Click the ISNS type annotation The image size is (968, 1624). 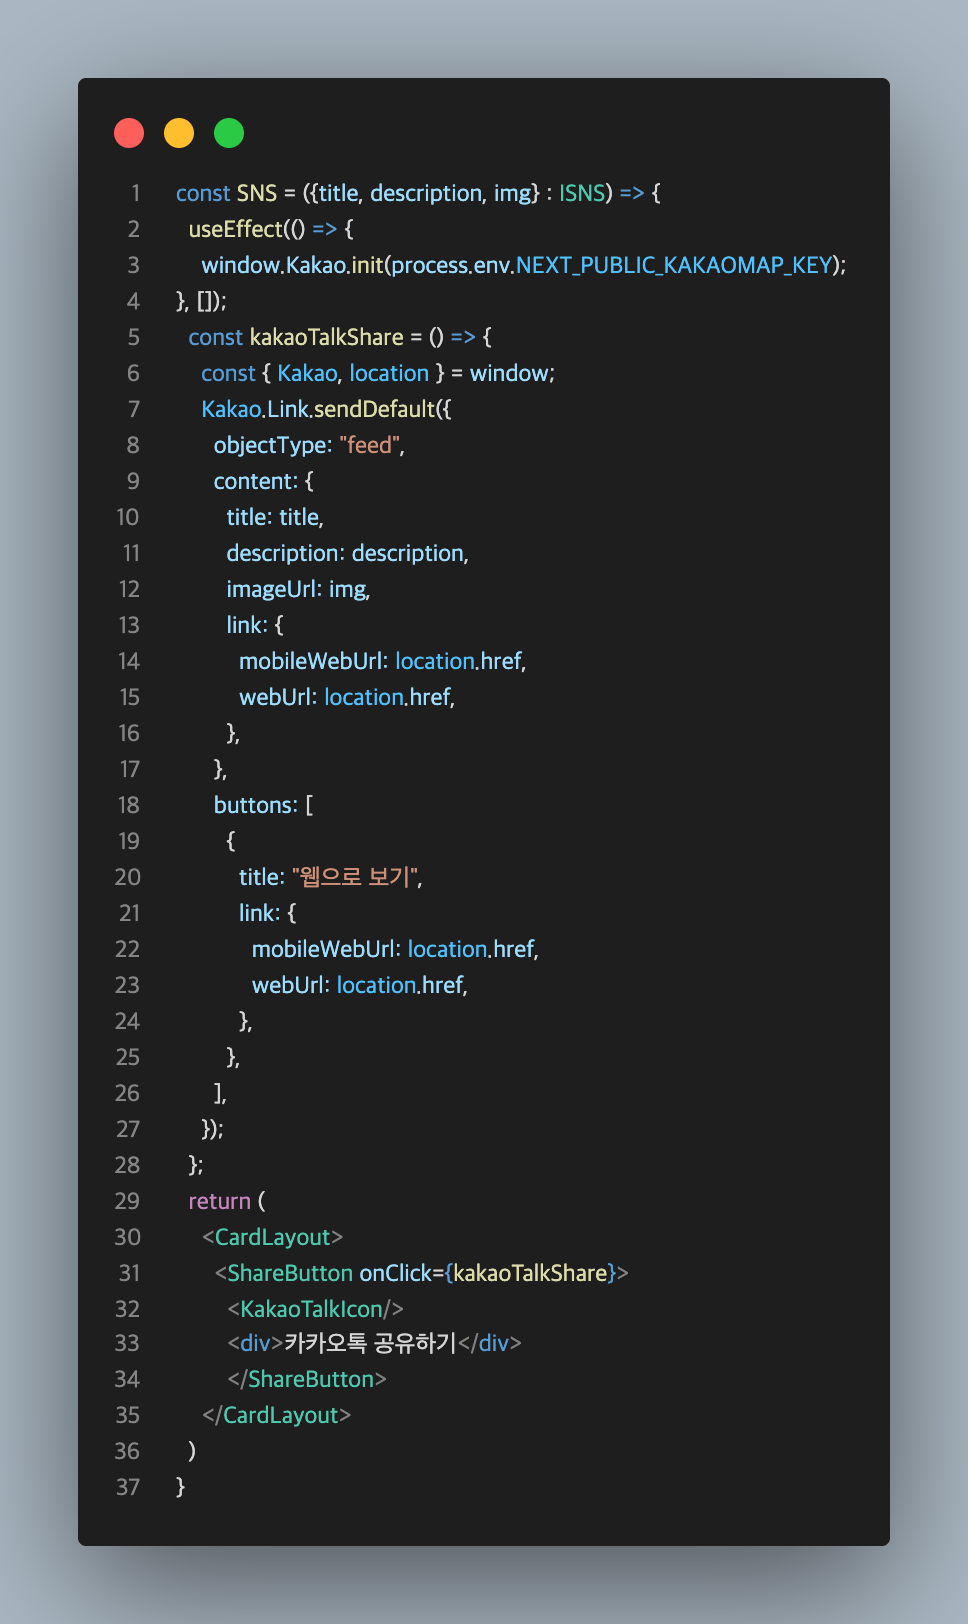point(582,193)
